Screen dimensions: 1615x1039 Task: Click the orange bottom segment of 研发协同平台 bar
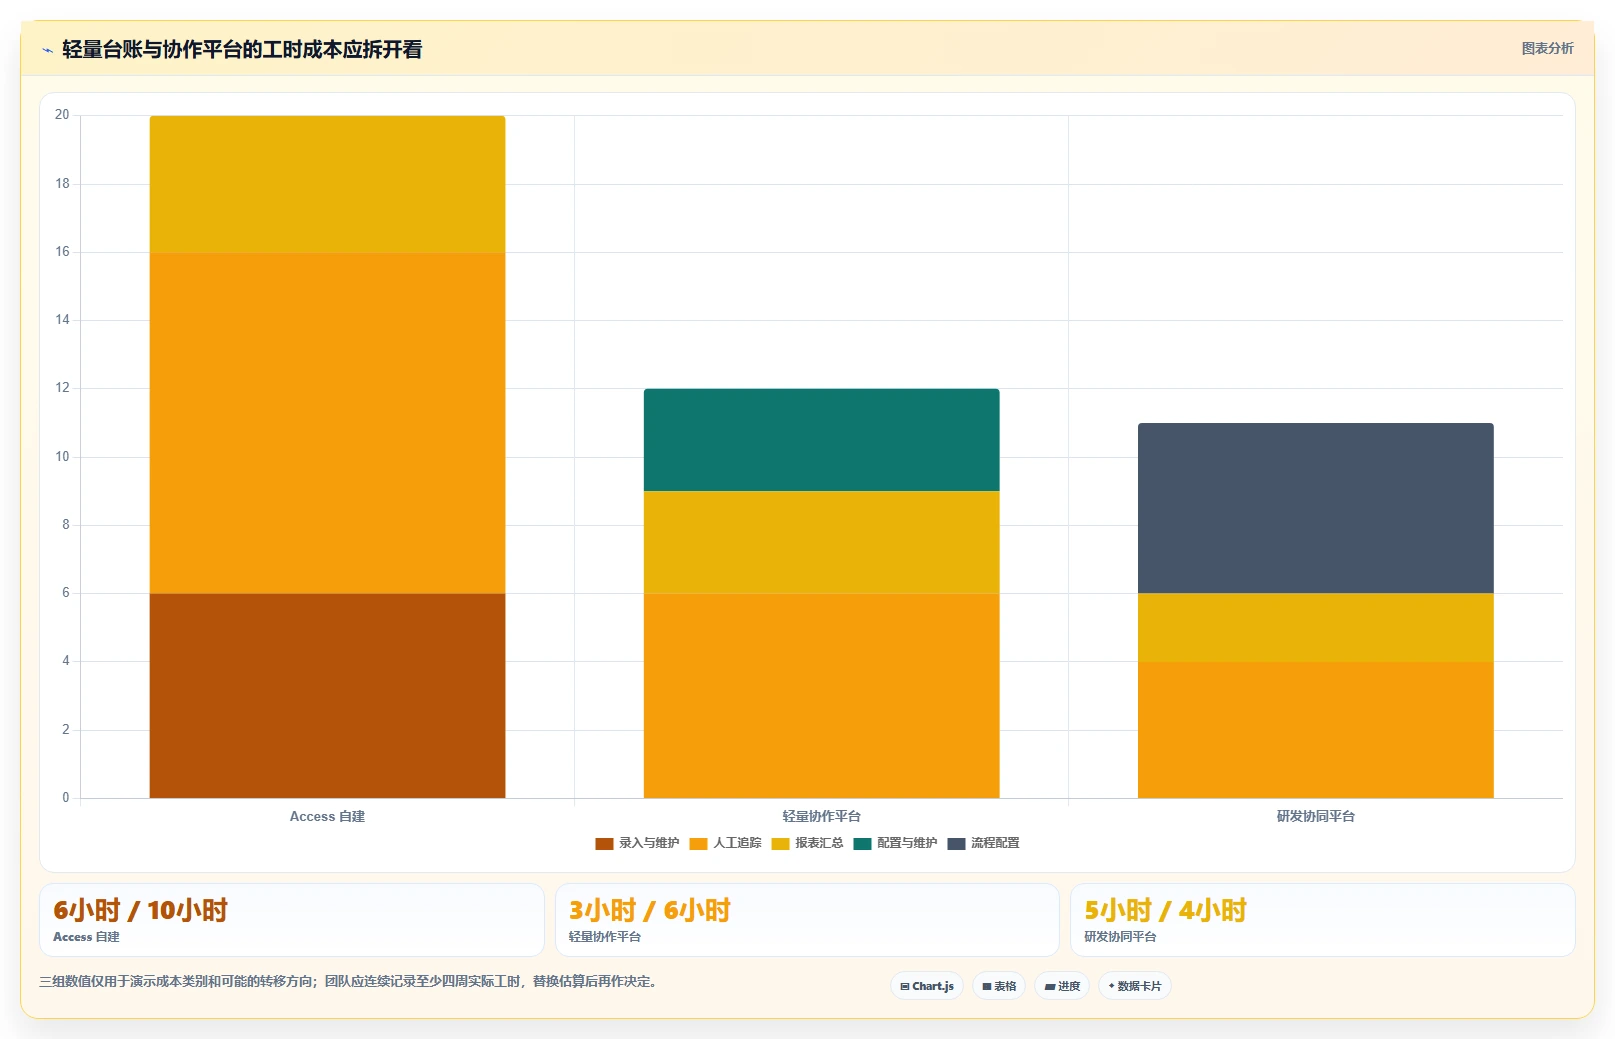(x=1315, y=730)
